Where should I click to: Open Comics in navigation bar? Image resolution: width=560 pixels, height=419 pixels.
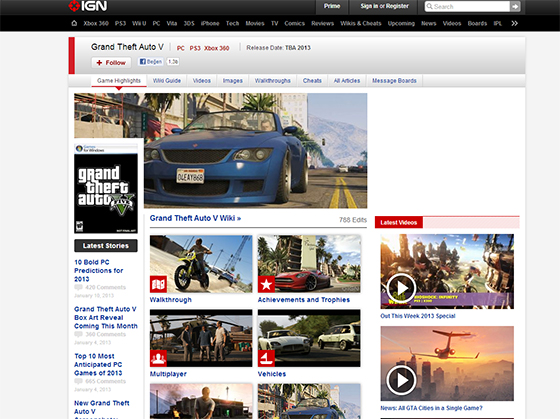(x=294, y=23)
